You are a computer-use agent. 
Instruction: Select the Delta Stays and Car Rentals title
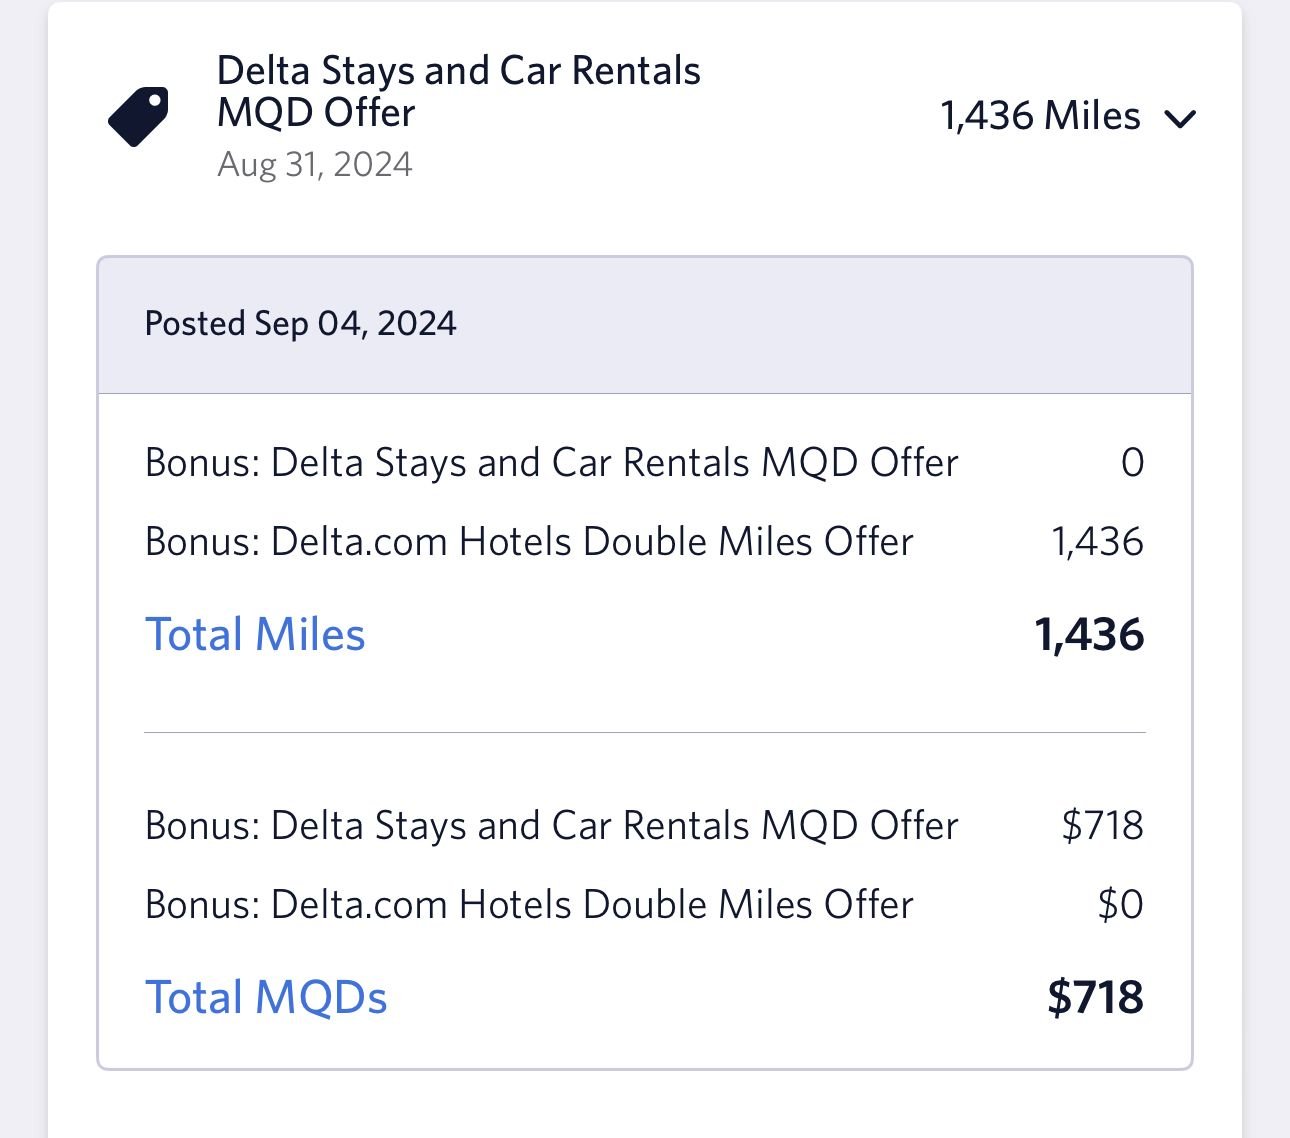(x=458, y=71)
